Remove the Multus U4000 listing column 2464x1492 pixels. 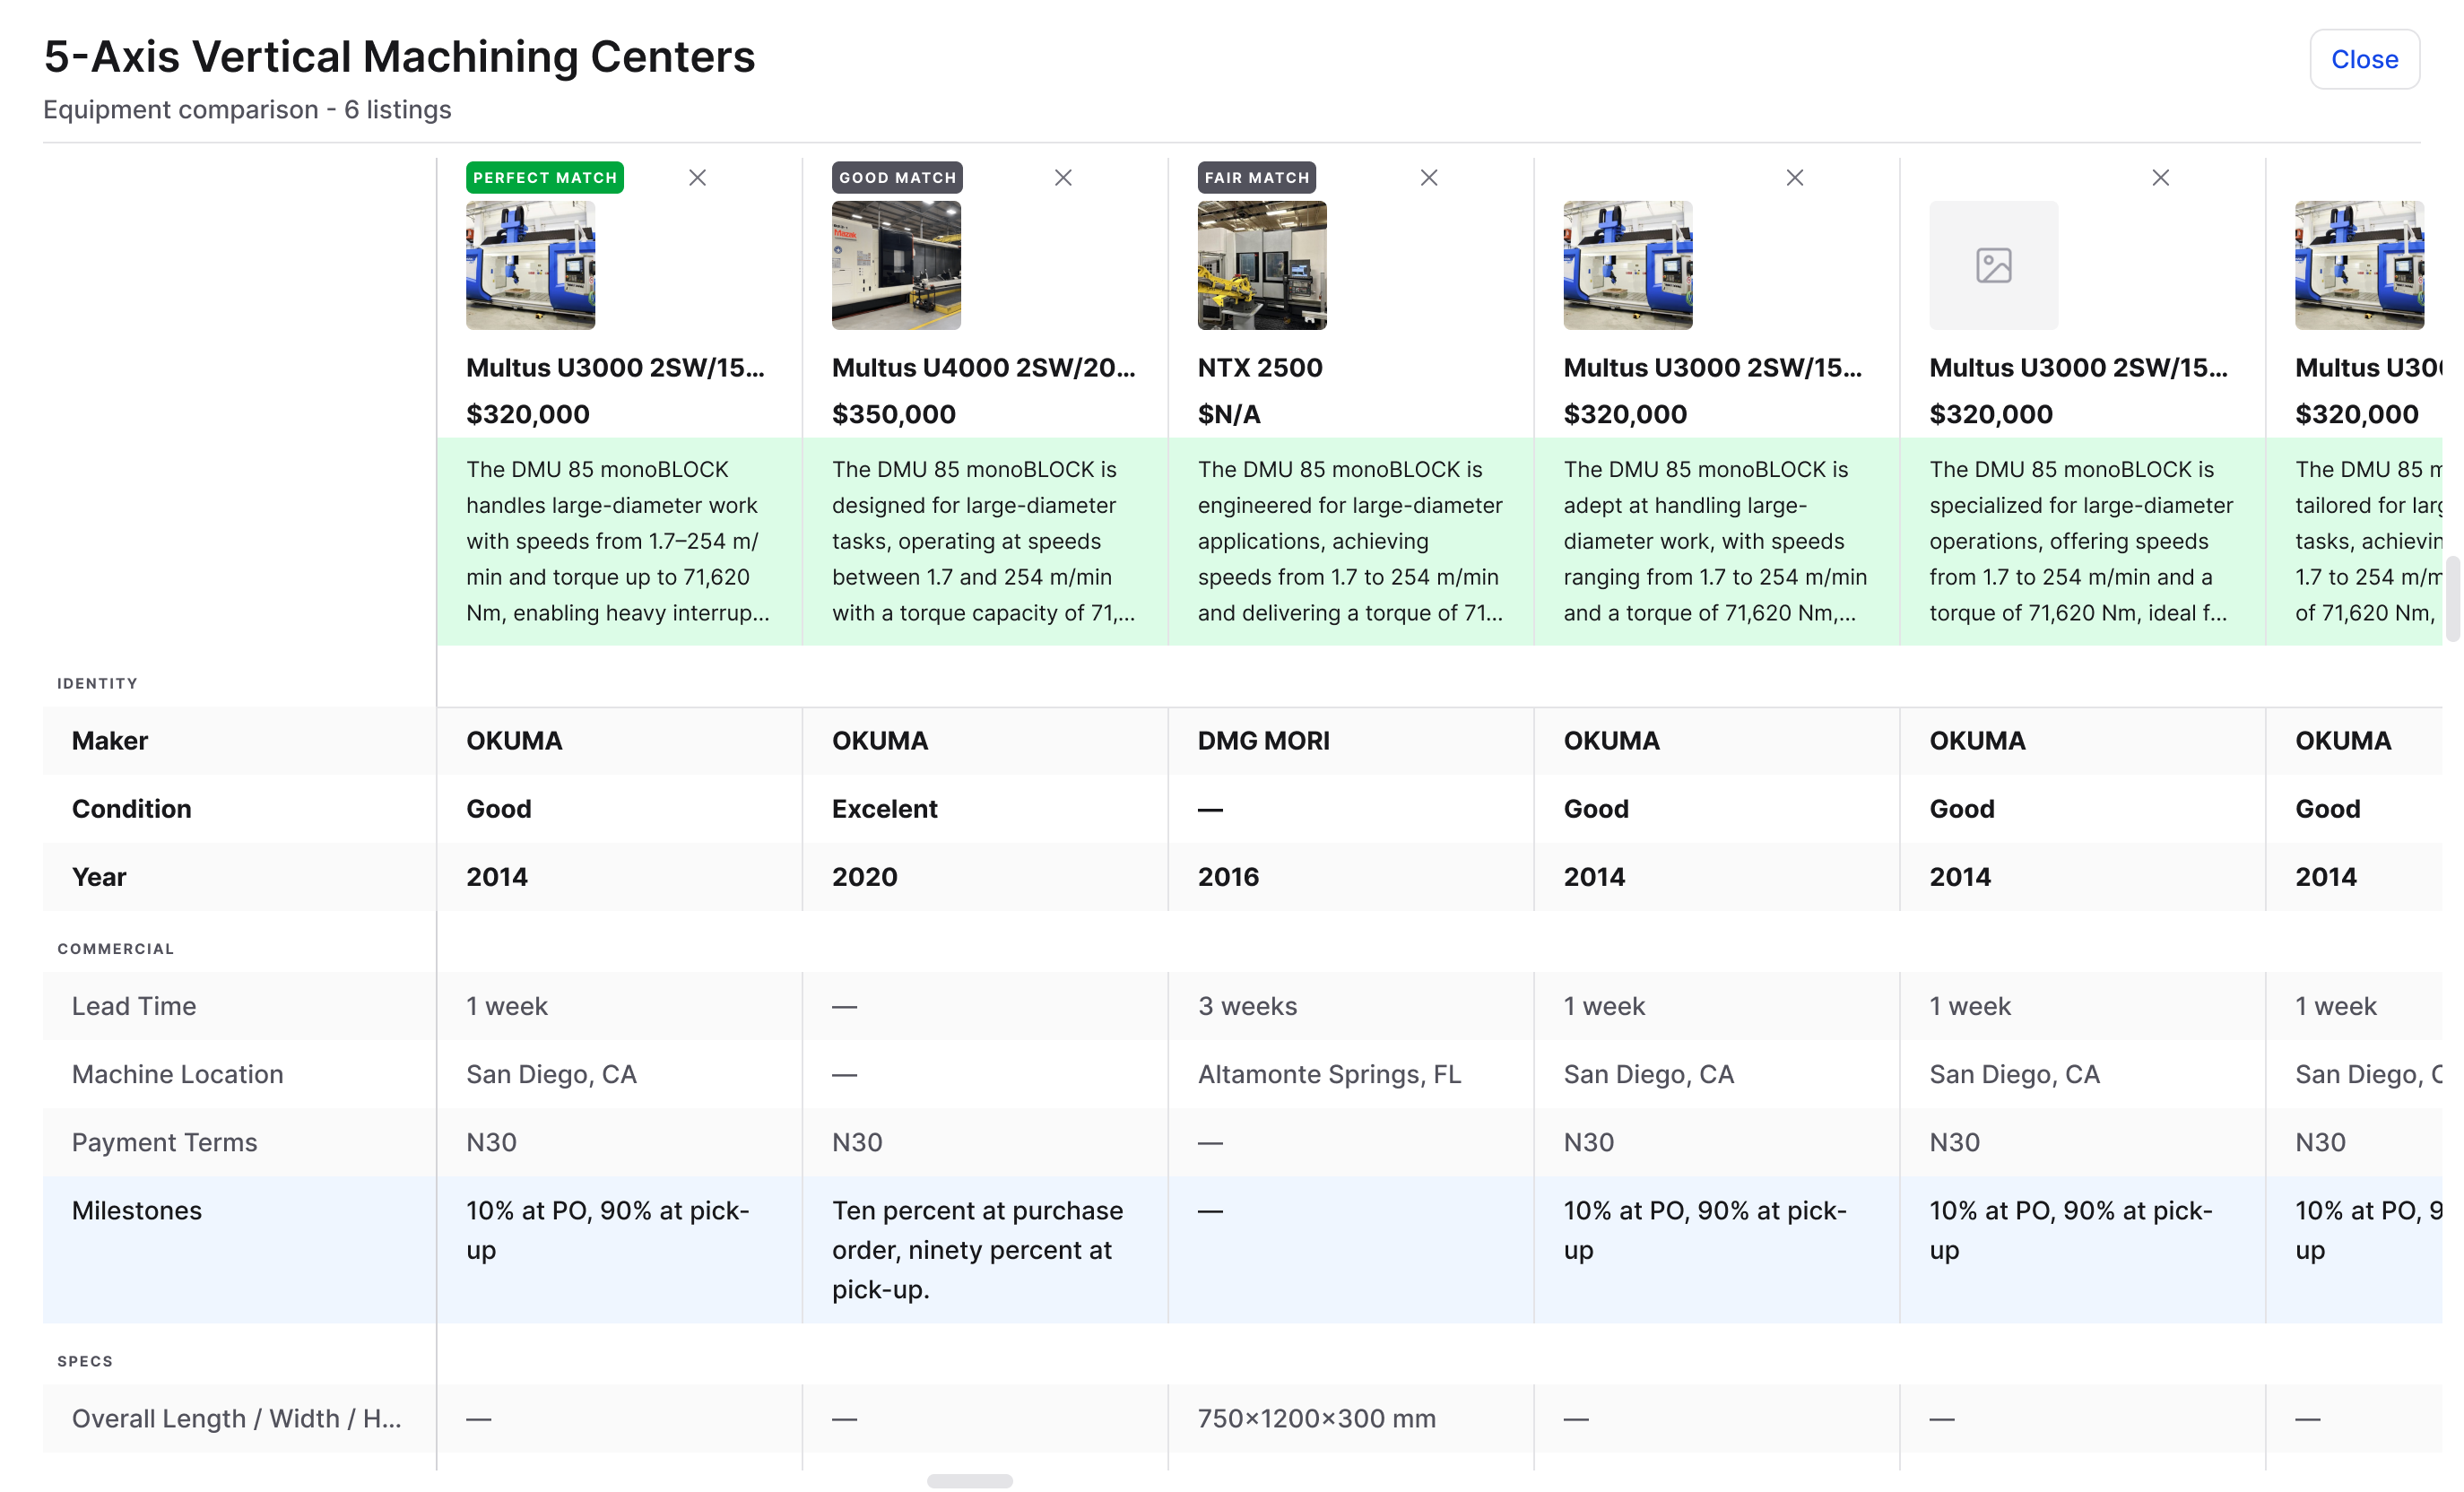pos(1063,178)
